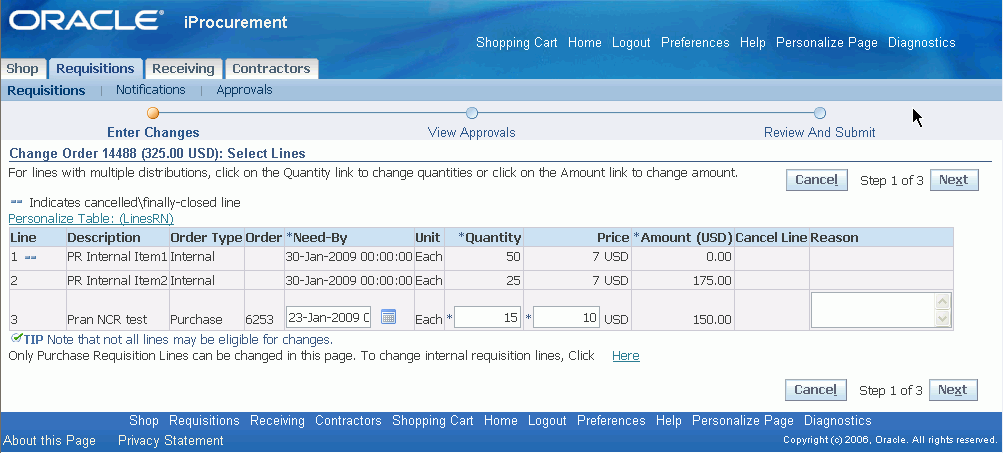
Task: Click the upper Next button
Action: (x=954, y=180)
